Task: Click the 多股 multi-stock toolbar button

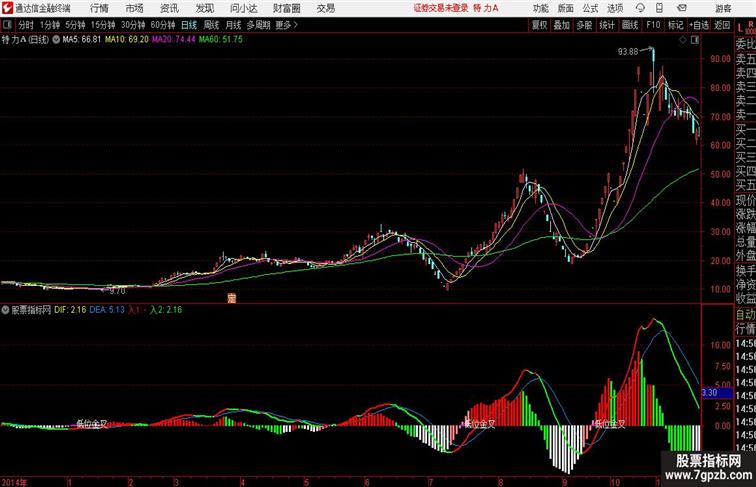Action: [x=584, y=25]
